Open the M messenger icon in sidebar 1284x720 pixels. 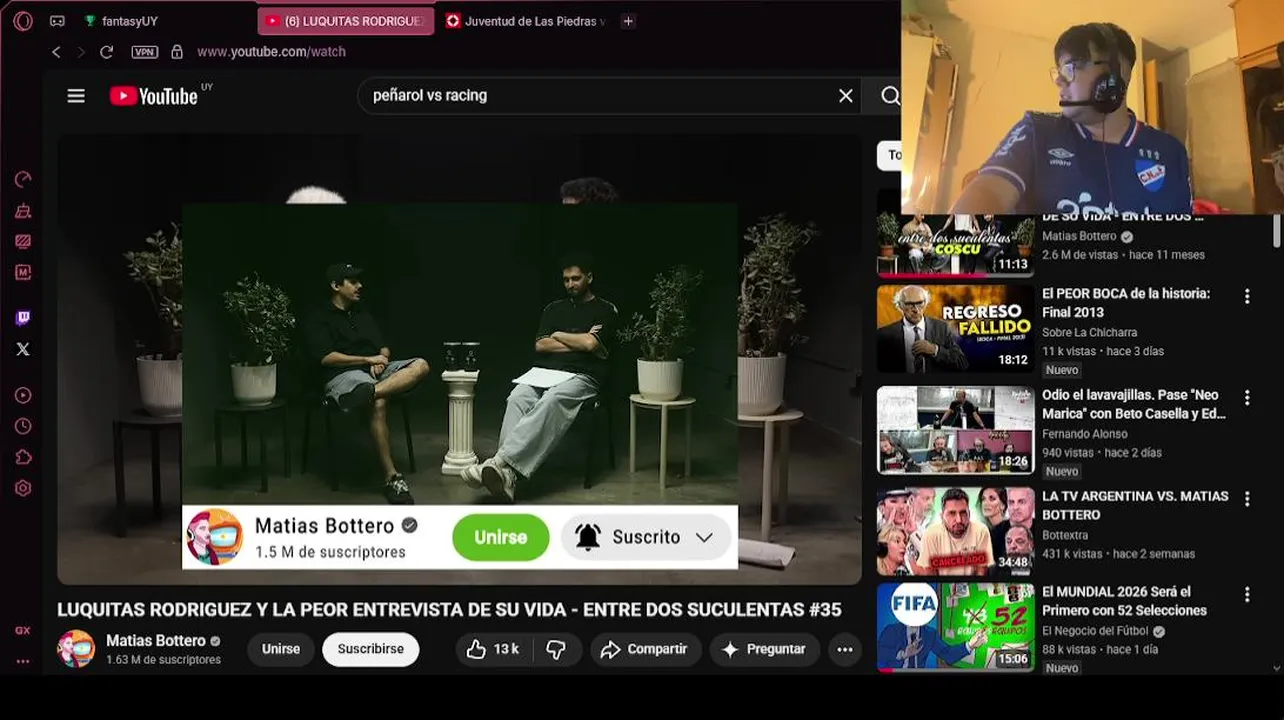coord(23,272)
